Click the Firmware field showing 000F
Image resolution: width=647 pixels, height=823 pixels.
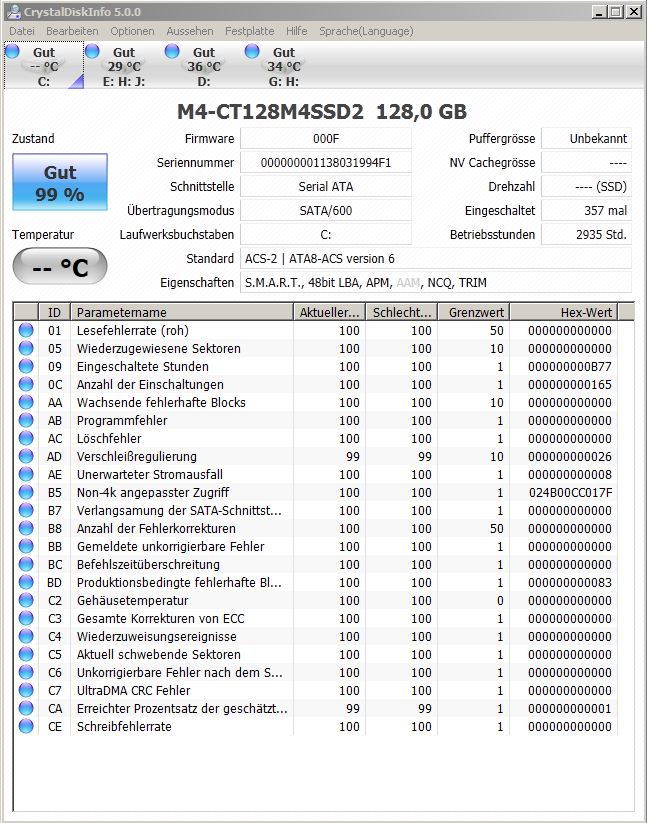pos(326,139)
